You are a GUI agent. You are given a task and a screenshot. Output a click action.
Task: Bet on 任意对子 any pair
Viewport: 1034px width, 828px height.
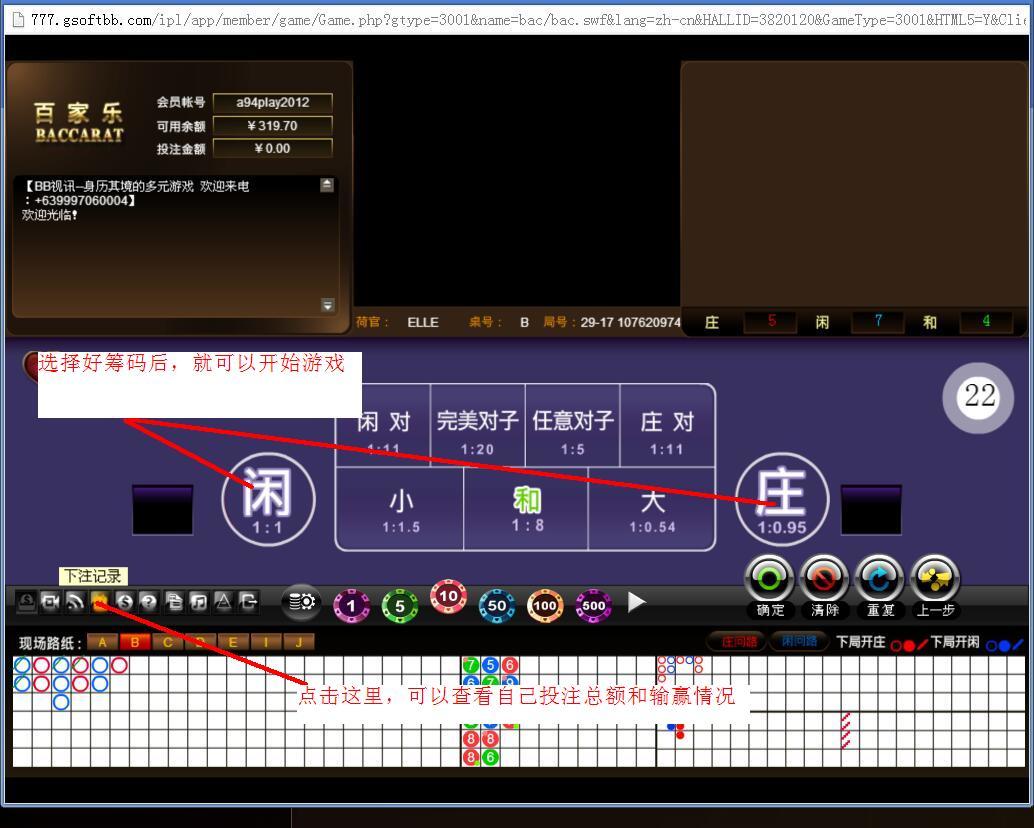572,425
